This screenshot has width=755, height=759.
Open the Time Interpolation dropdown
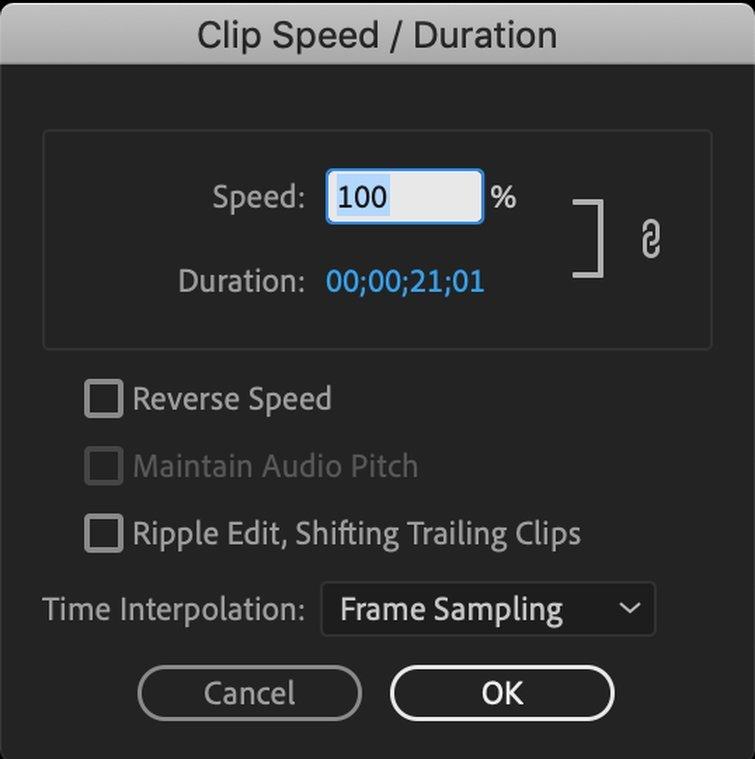click(488, 608)
